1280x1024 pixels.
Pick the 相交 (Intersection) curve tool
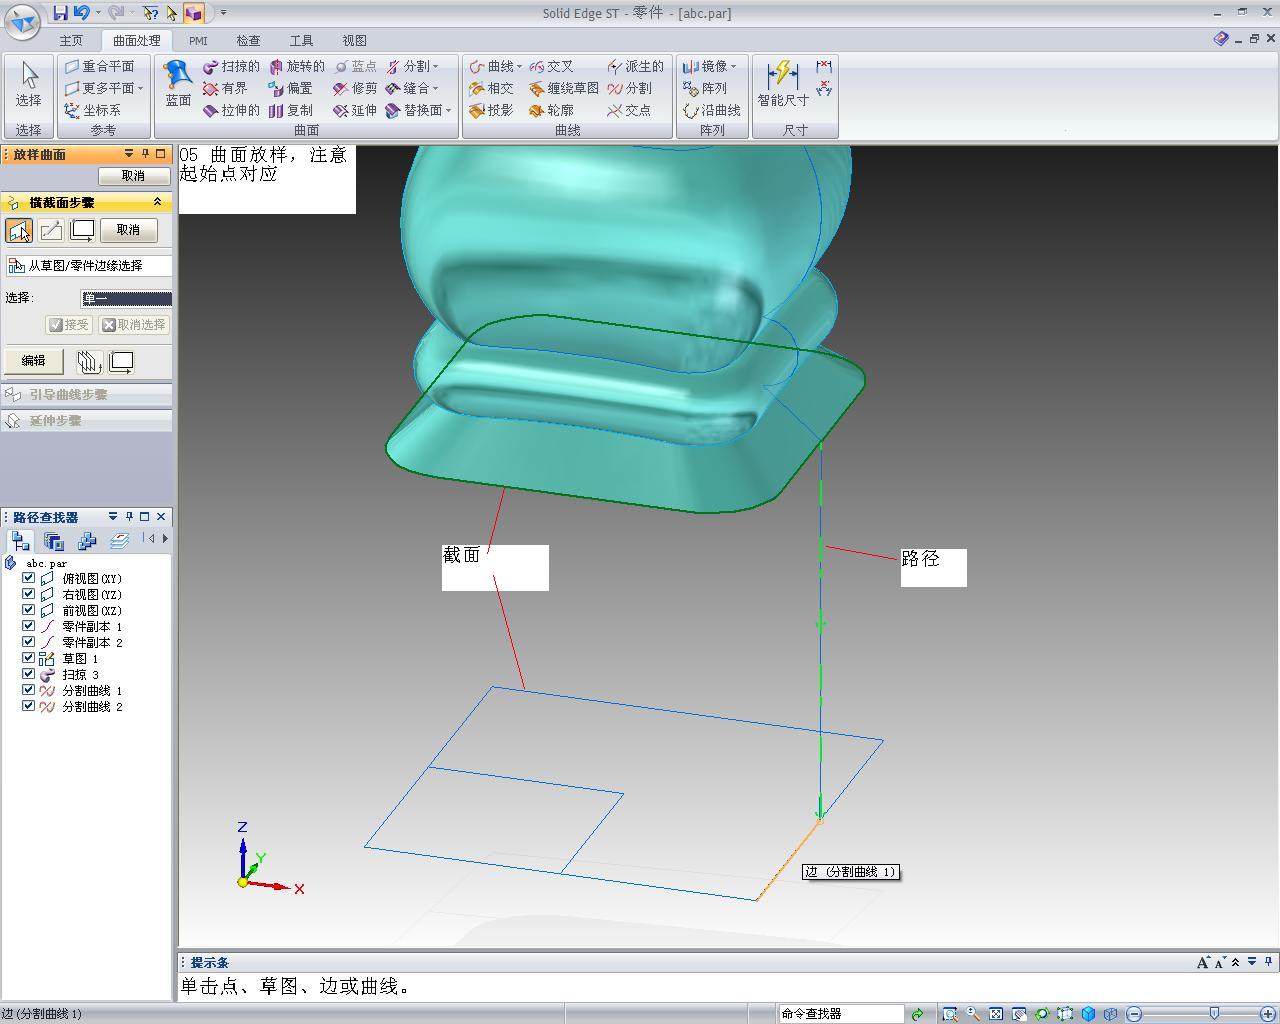491,88
